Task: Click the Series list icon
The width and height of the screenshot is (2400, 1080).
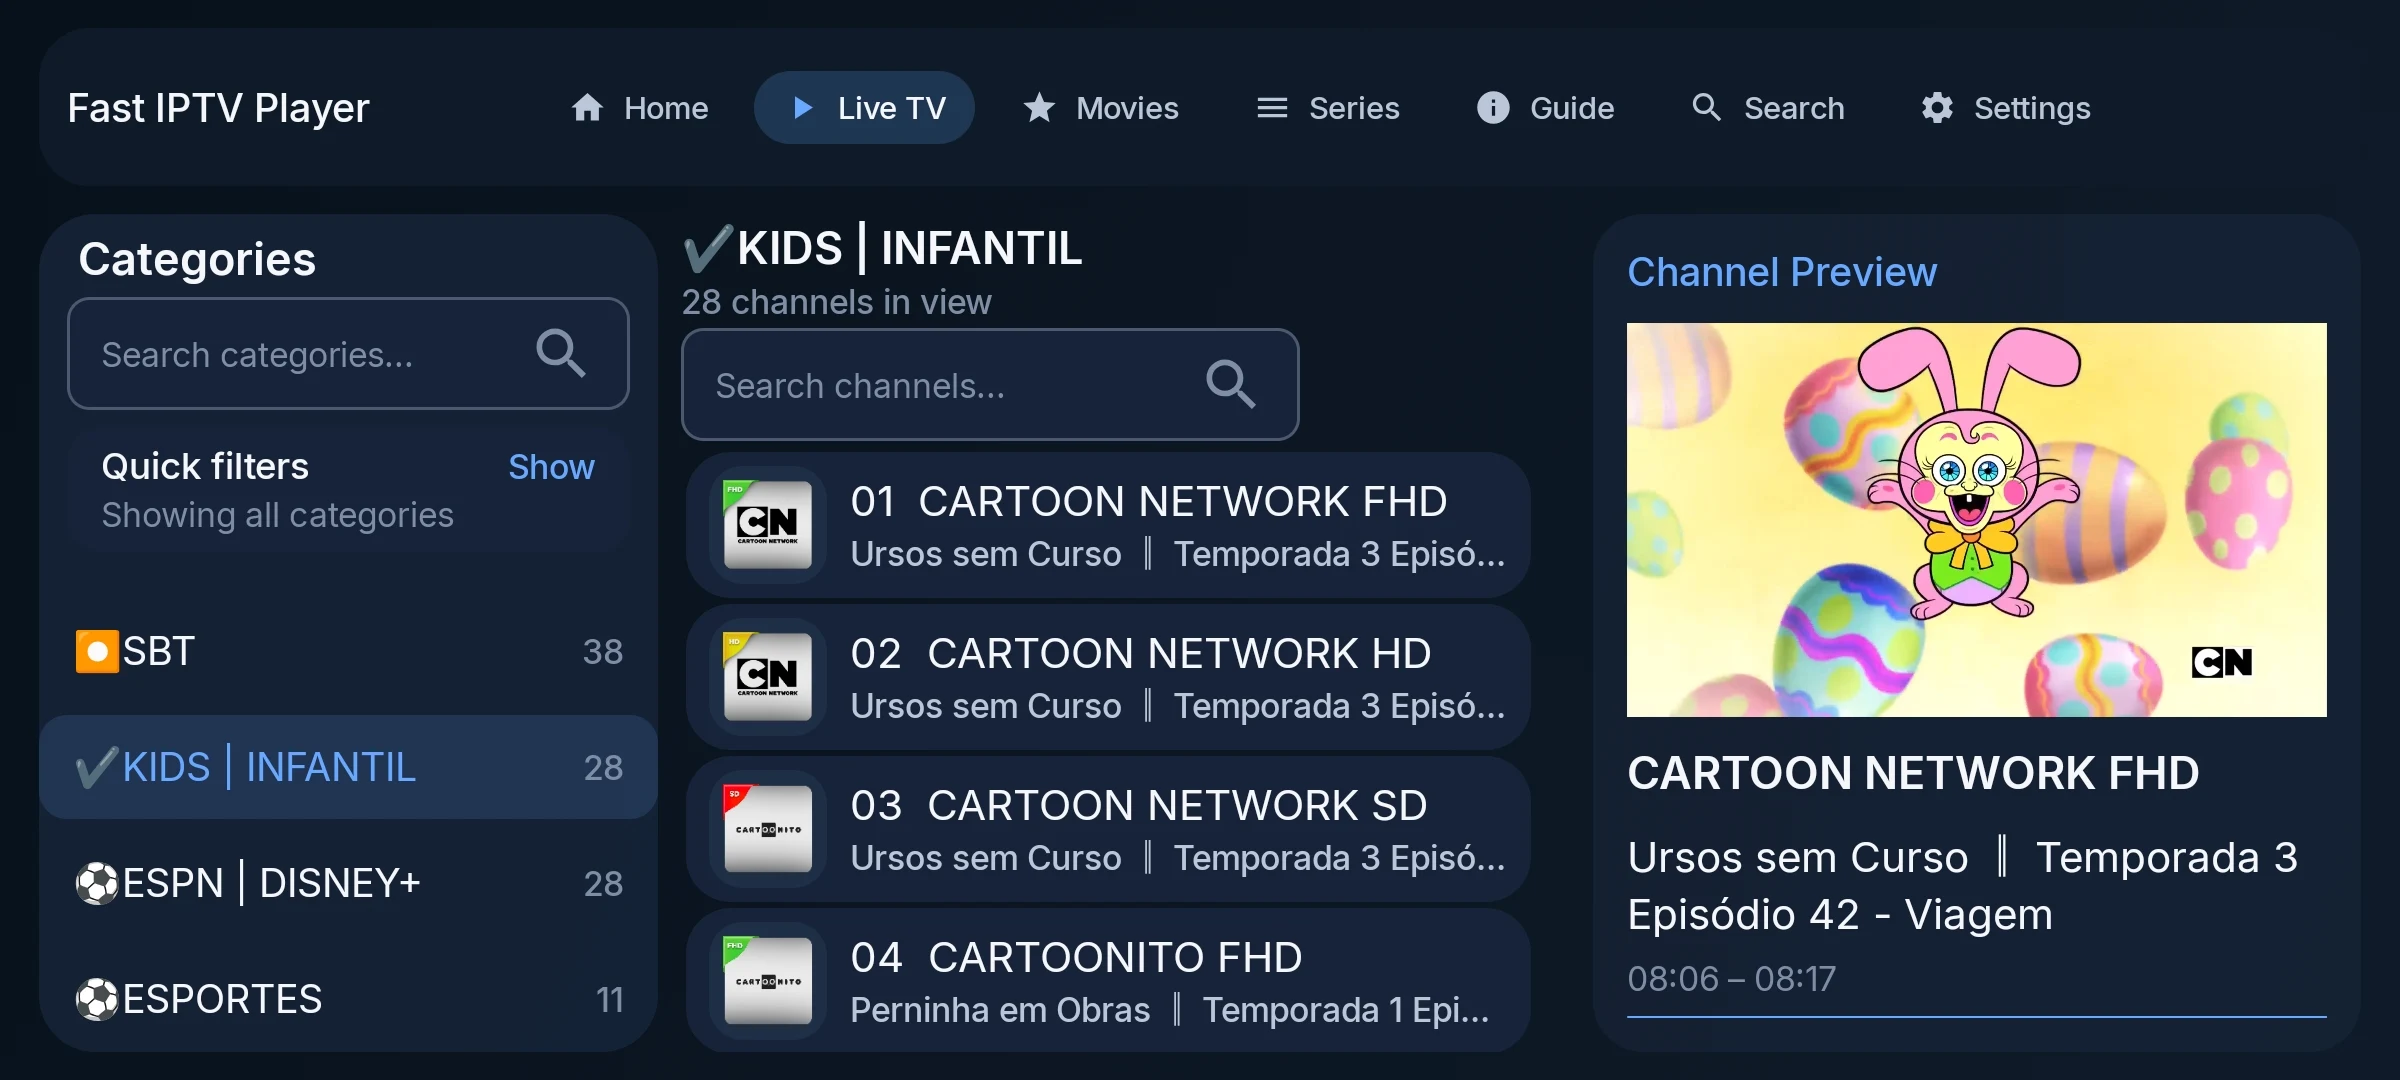Action: (x=1272, y=107)
